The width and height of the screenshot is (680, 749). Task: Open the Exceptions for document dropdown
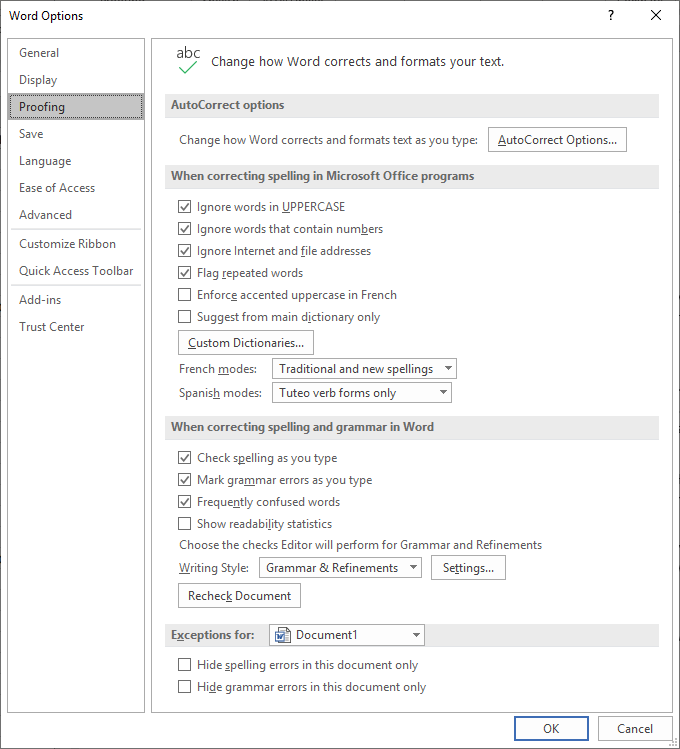[x=347, y=635]
